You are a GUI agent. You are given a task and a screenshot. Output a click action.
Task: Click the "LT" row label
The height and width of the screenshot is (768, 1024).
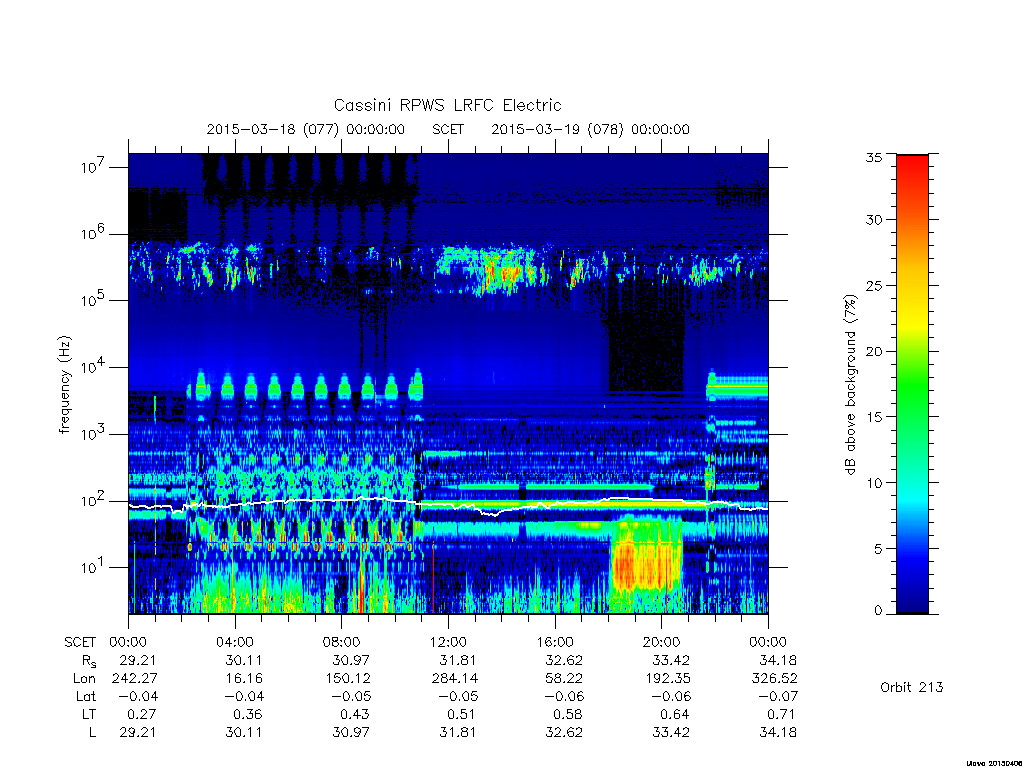point(89,714)
